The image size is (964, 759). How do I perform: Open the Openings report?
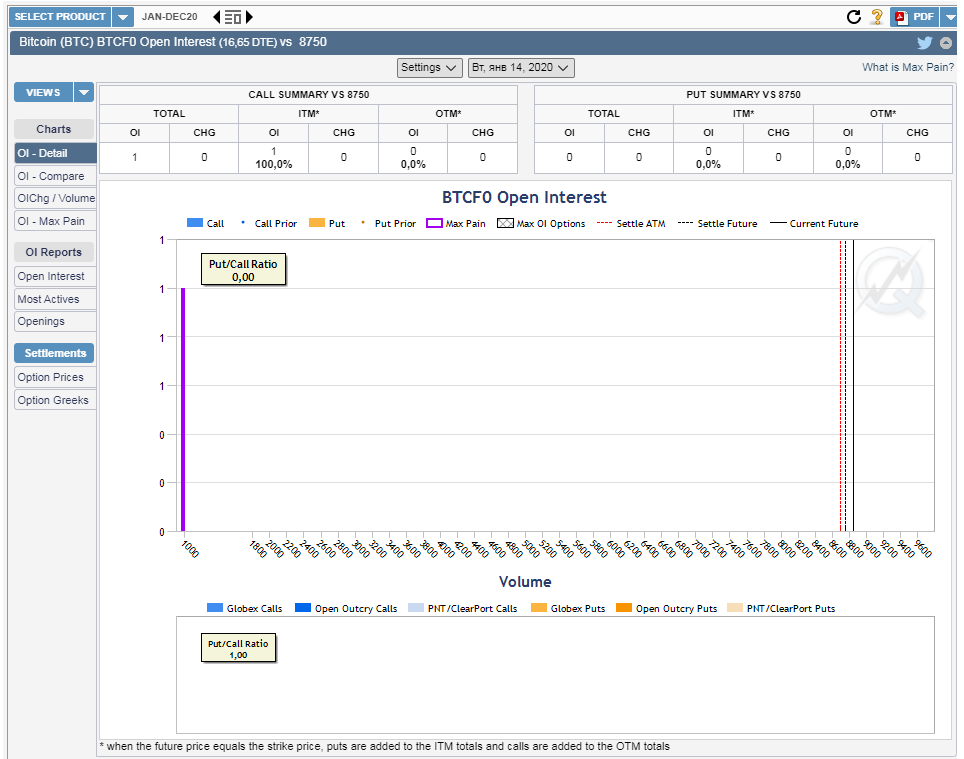55,321
